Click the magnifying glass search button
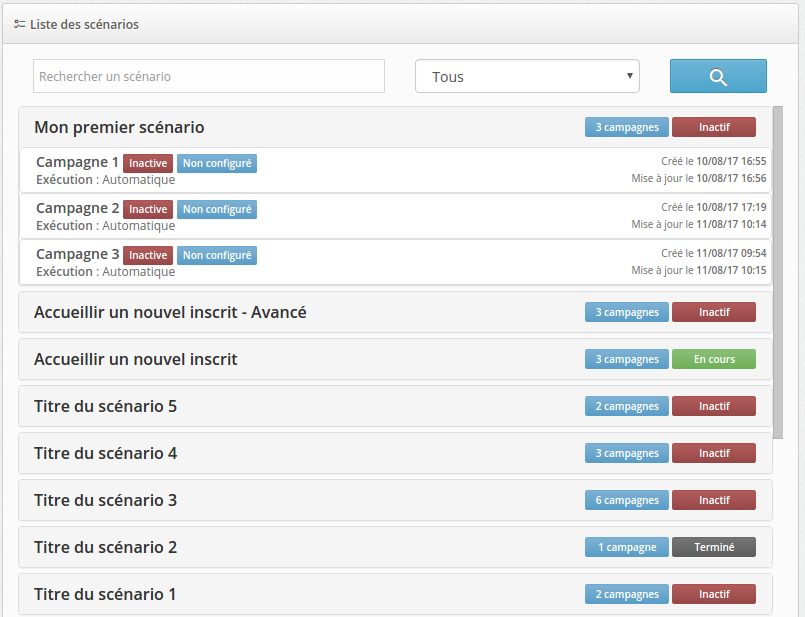Image resolution: width=805 pixels, height=617 pixels. (x=717, y=76)
